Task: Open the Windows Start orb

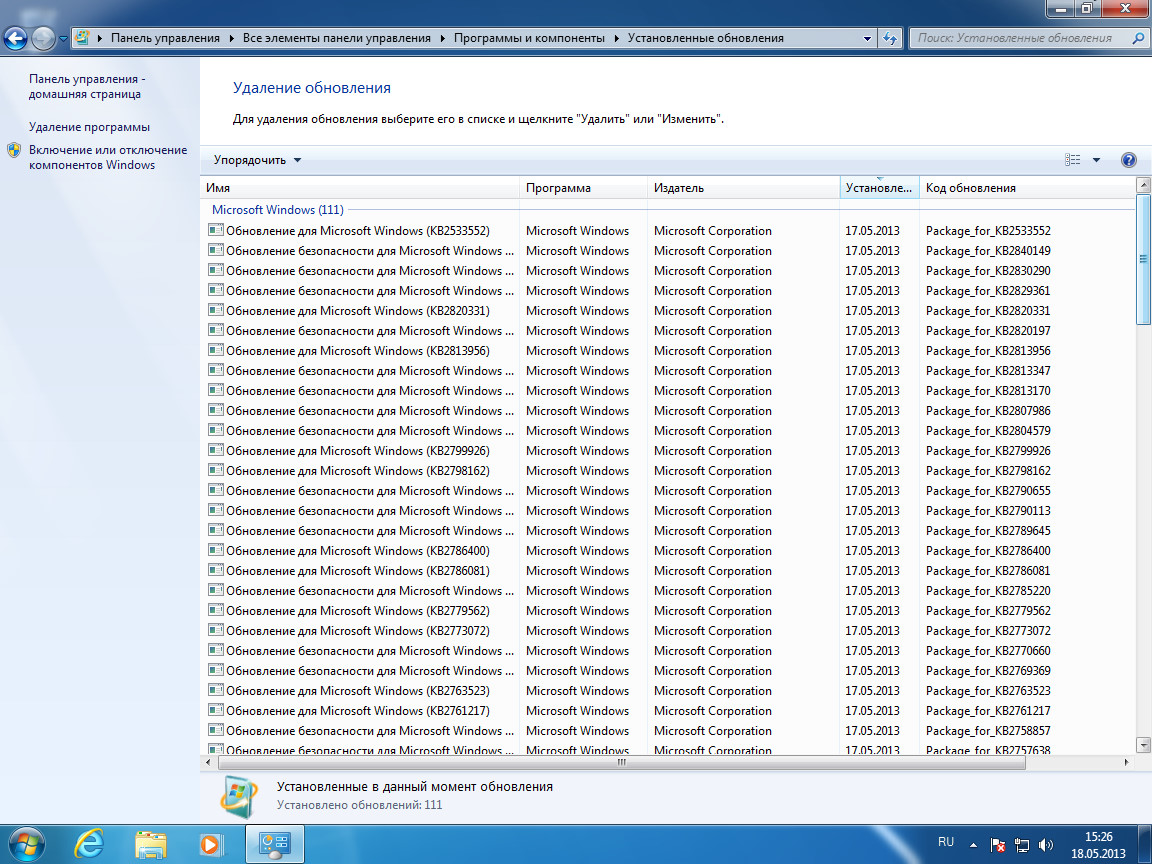Action: (25, 844)
